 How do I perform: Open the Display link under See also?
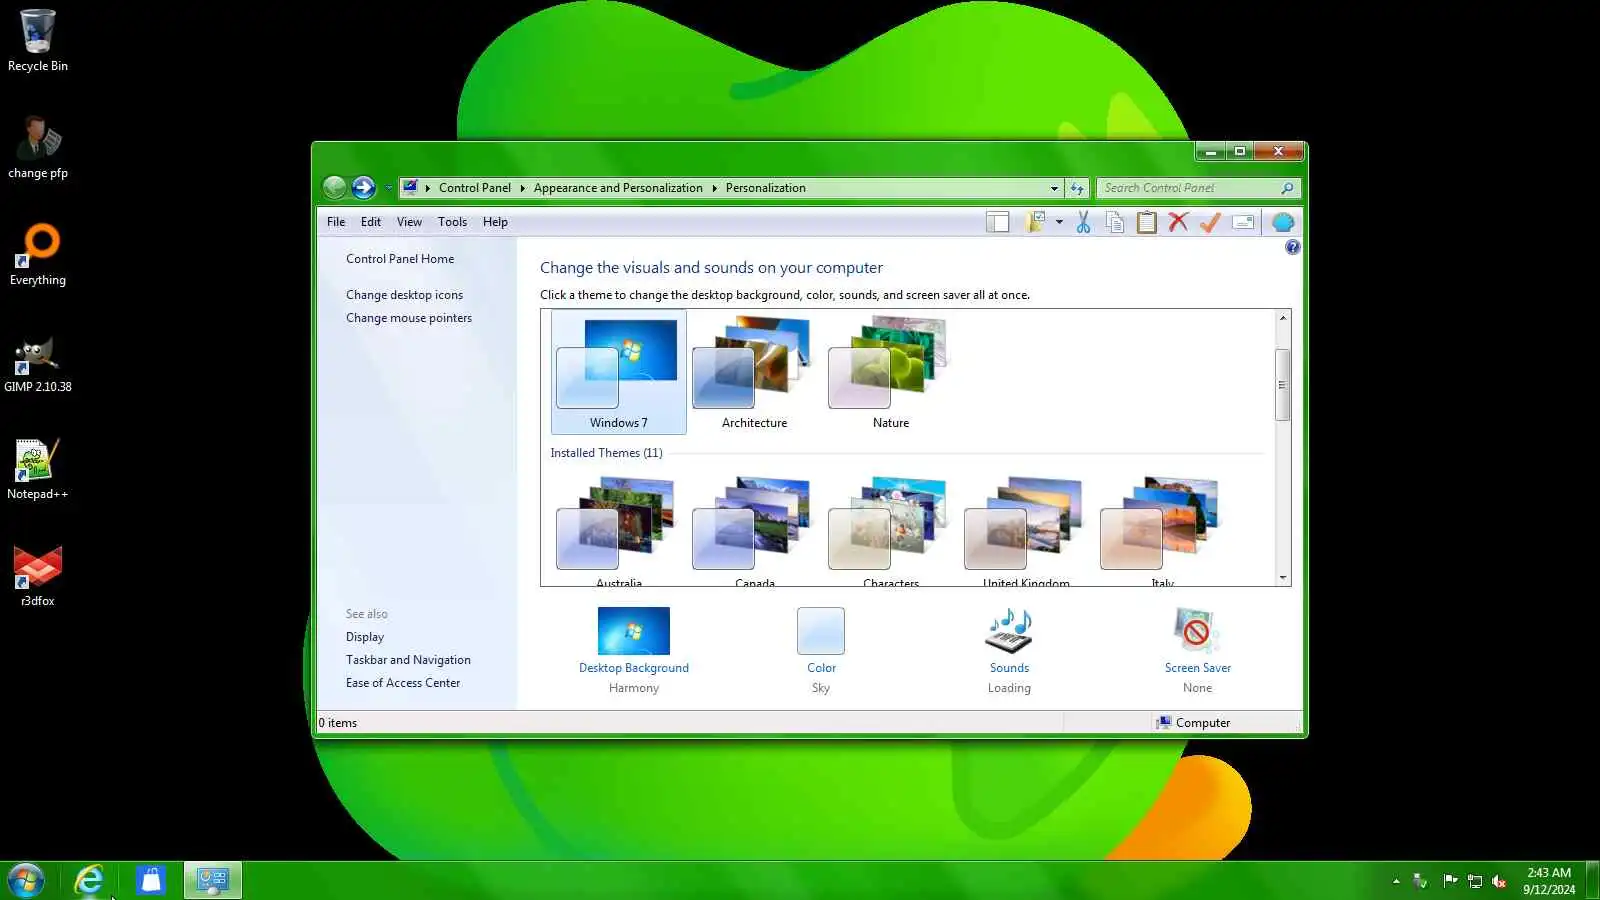[x=365, y=637]
